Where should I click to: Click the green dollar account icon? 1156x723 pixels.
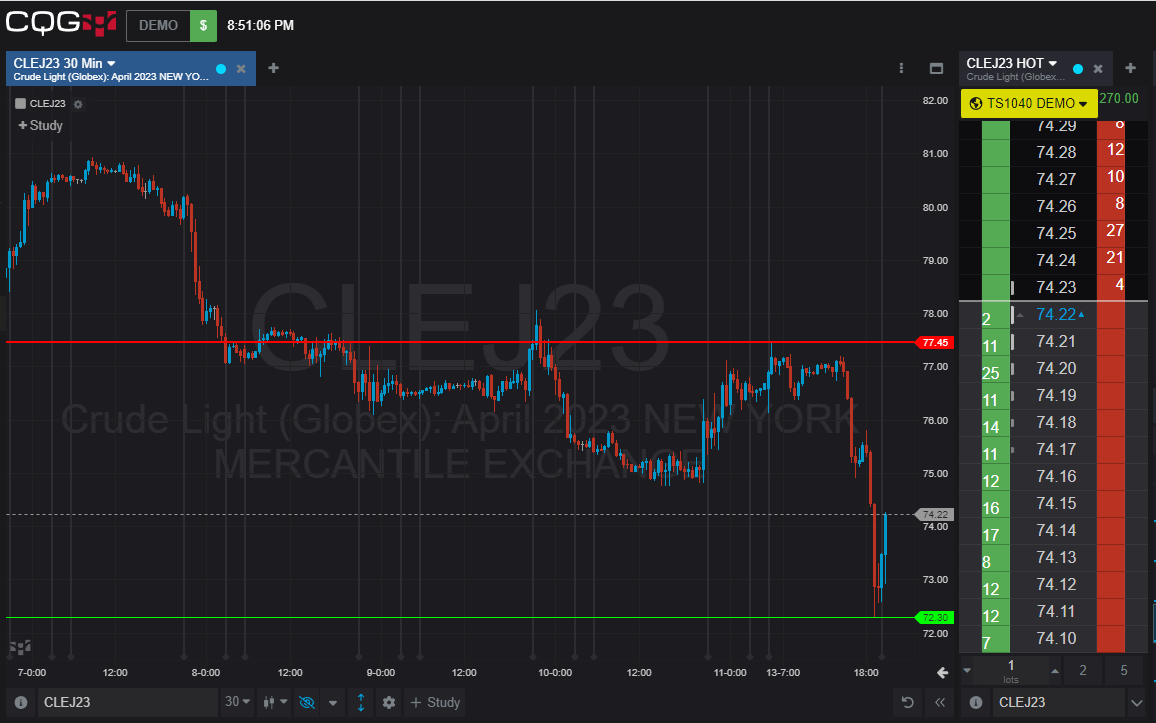pos(203,26)
